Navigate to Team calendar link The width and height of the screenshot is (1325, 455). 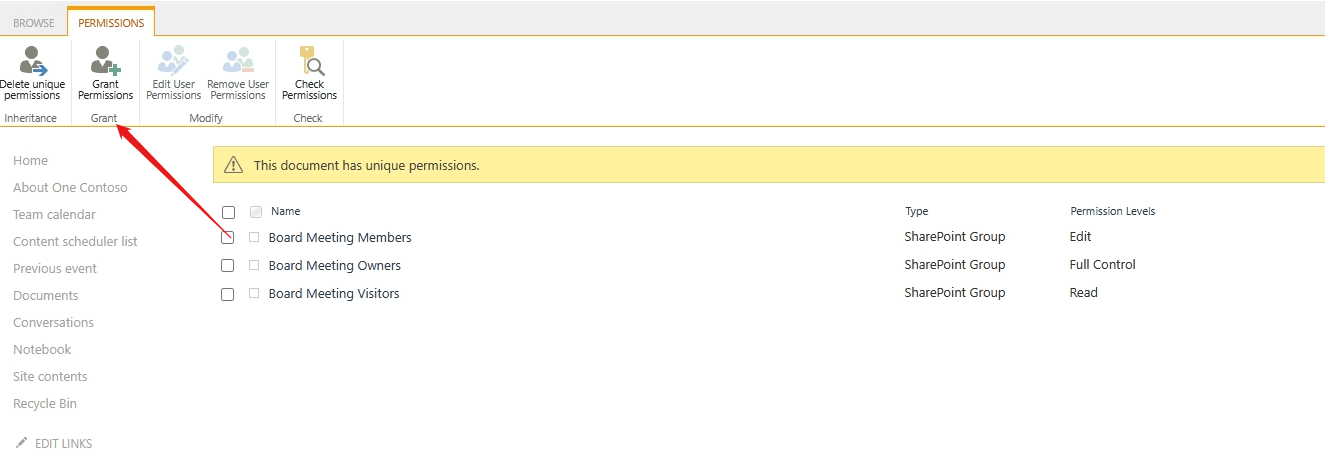(x=55, y=215)
